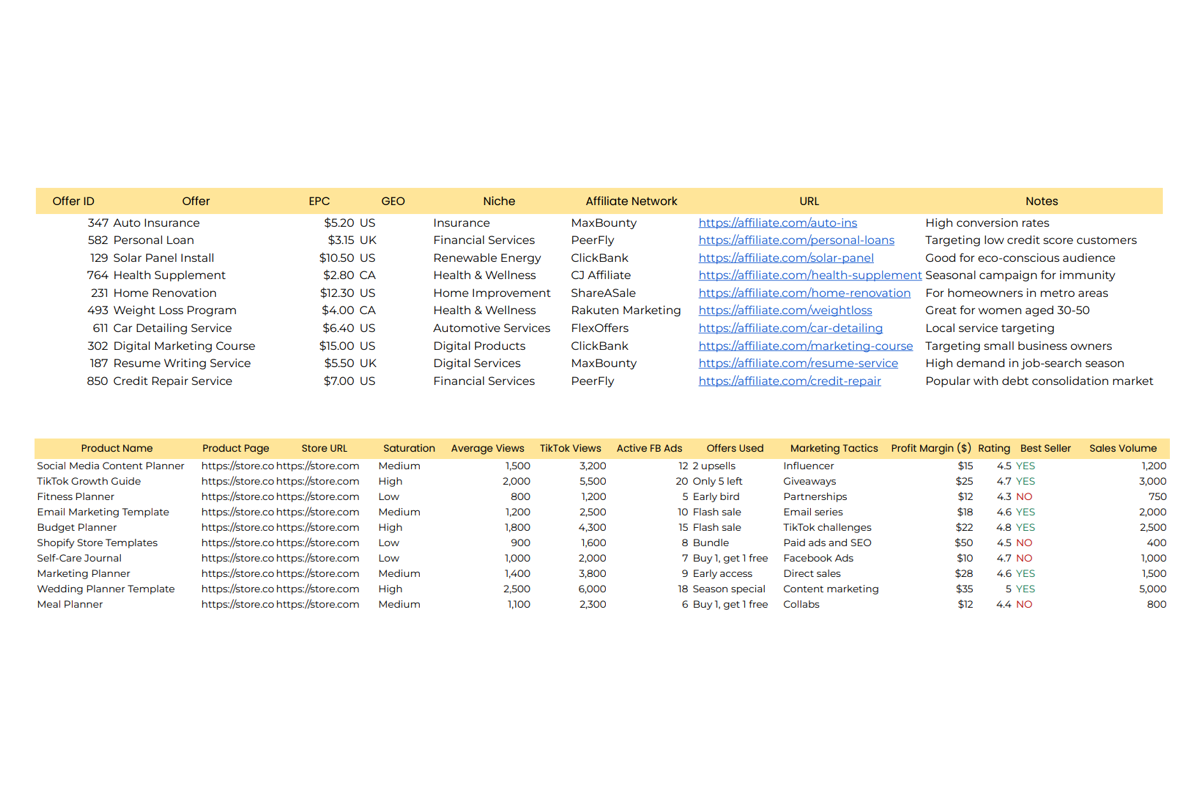Click the solar-panel affiliate URL
The height and width of the screenshot is (800, 1200).
(x=785, y=258)
